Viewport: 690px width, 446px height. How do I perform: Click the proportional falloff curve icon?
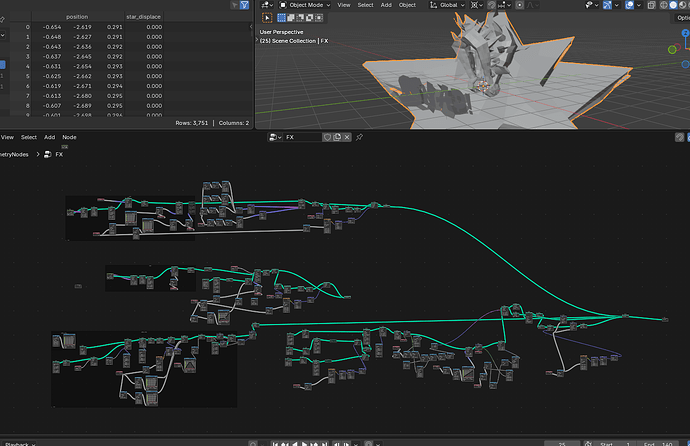(x=532, y=5)
